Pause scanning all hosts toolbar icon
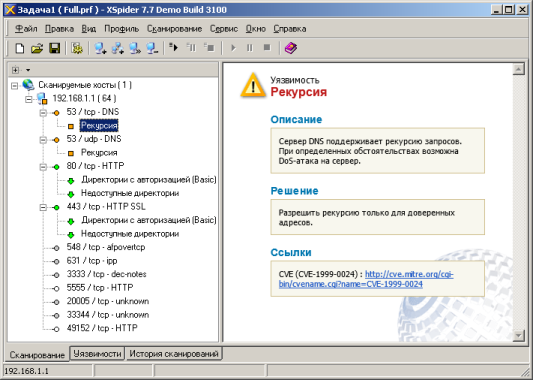The width and height of the screenshot is (533, 380). [191, 48]
